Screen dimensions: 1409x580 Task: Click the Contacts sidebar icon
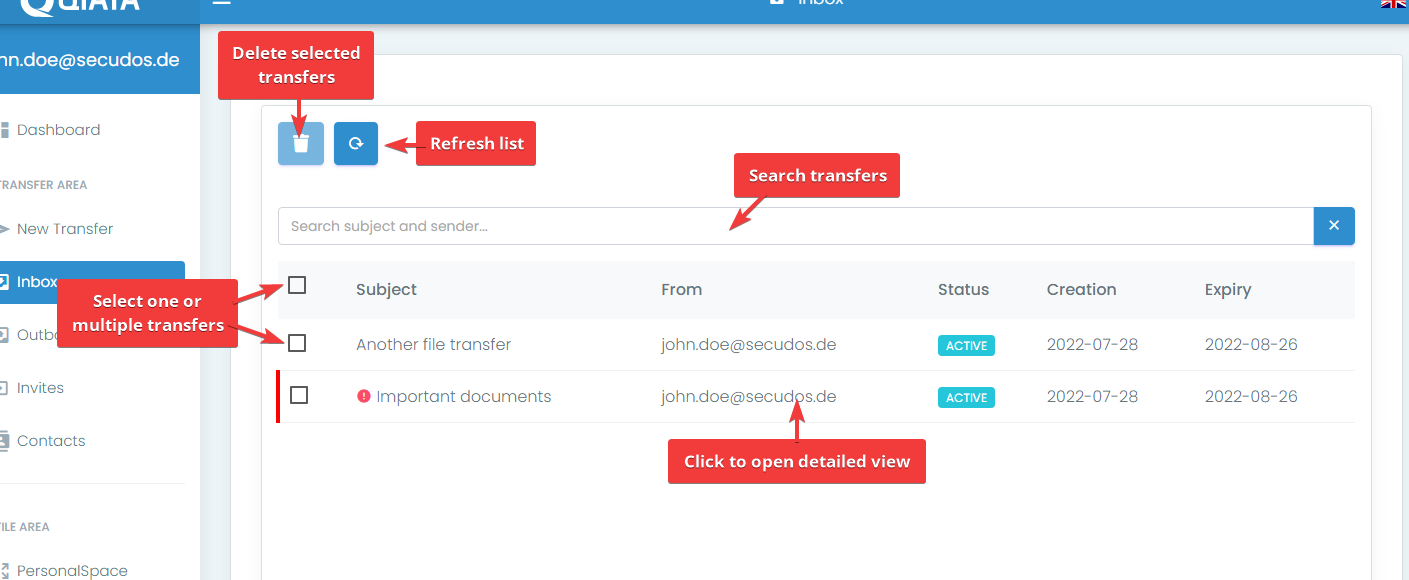coord(5,441)
